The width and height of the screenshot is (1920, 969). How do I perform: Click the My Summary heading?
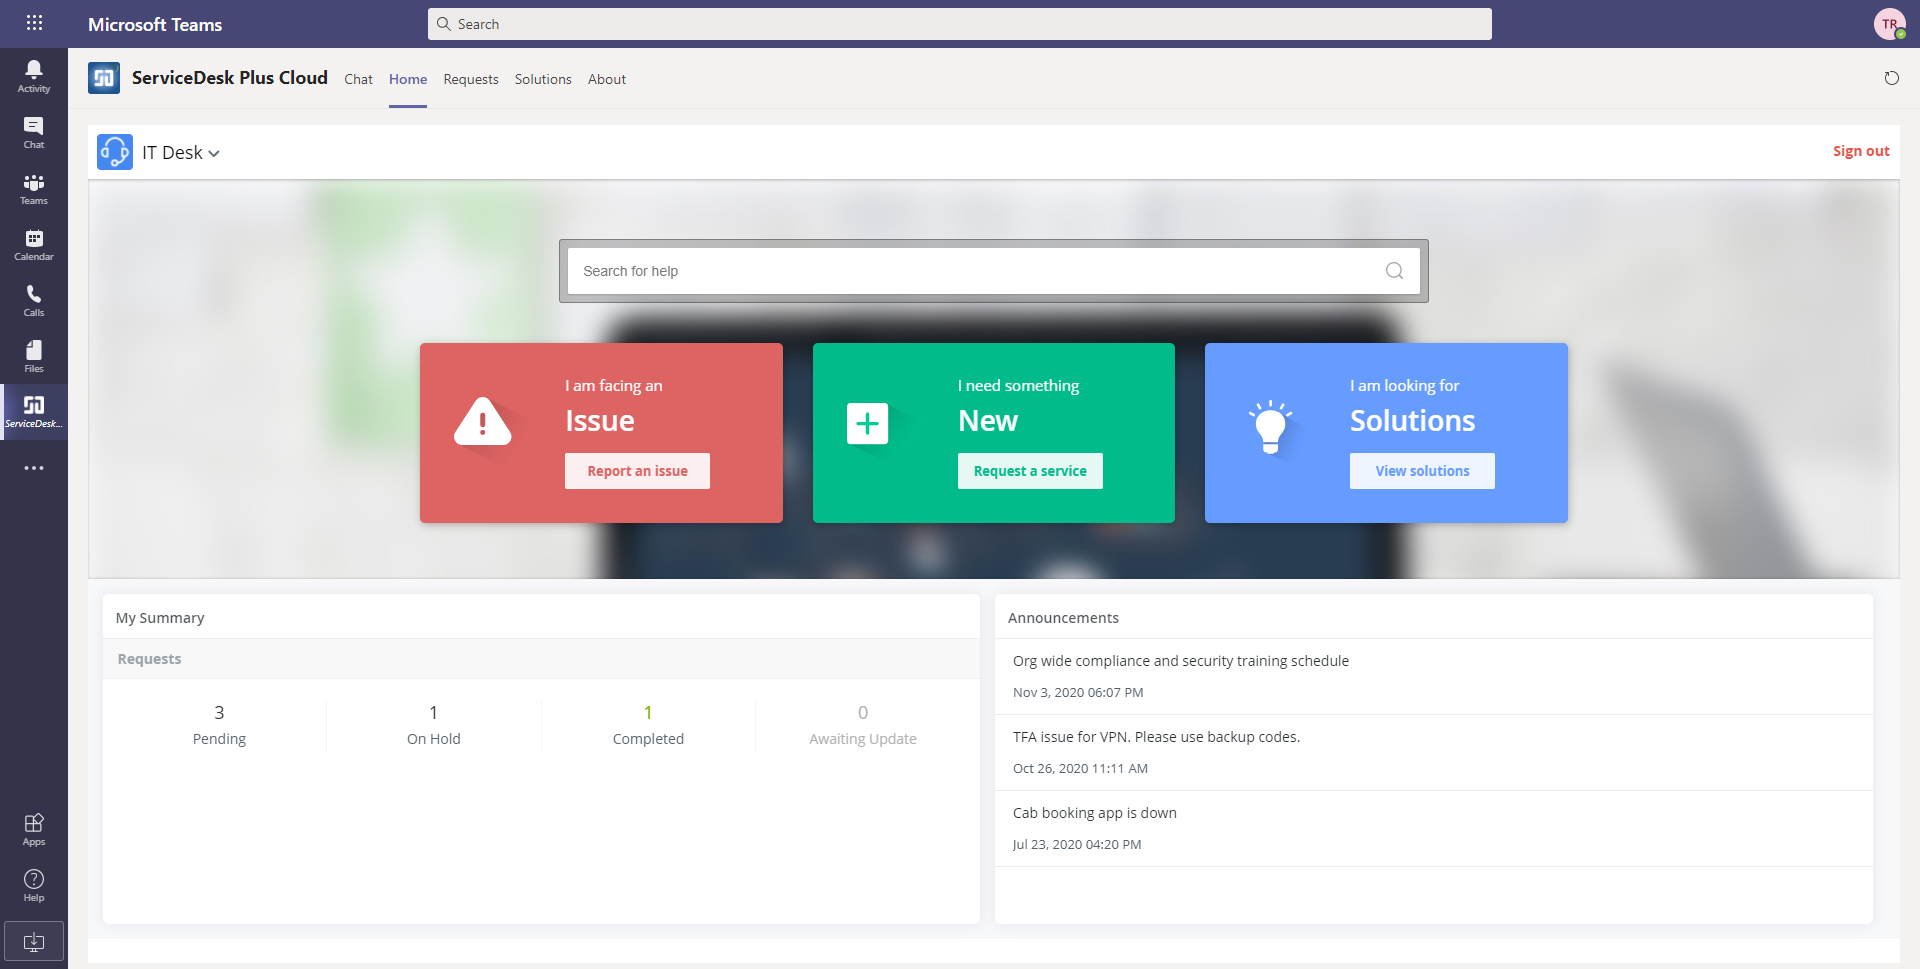[x=160, y=618]
